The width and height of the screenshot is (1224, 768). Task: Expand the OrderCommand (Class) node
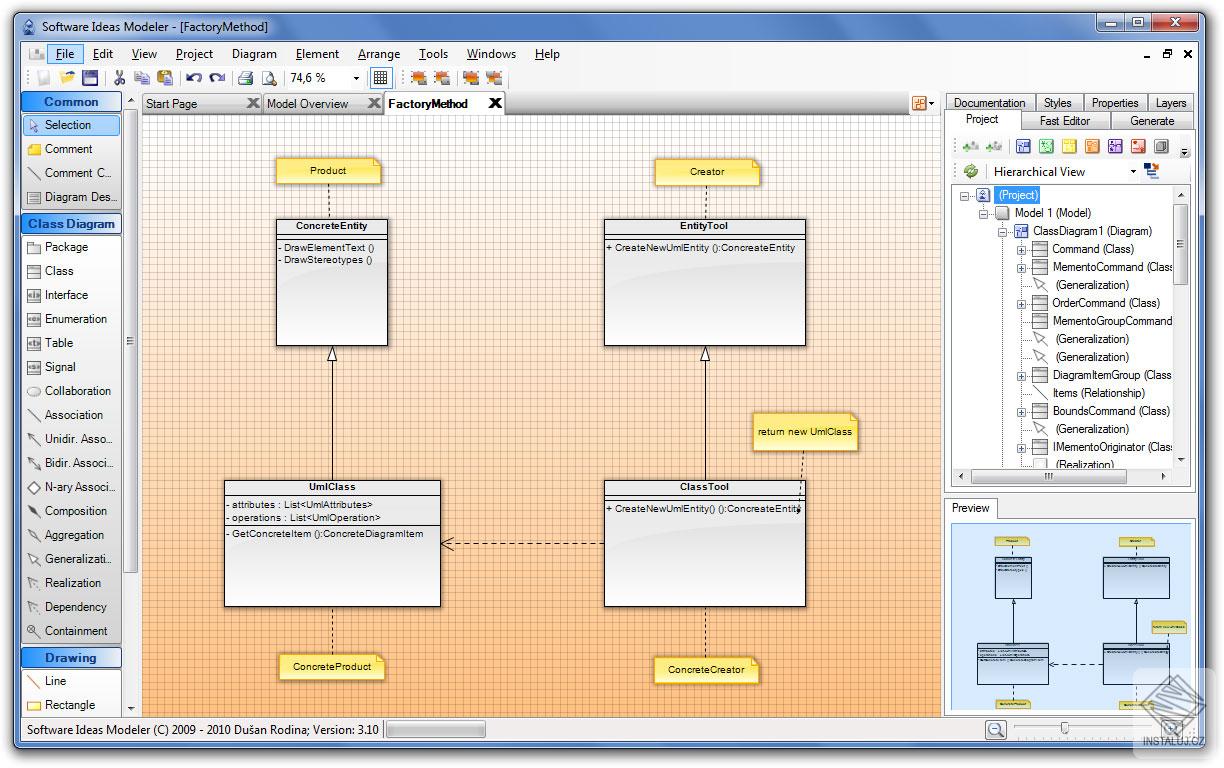click(x=1022, y=303)
